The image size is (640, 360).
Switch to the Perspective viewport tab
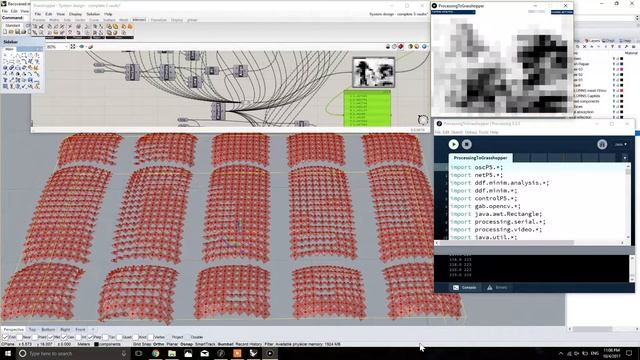click(13, 329)
